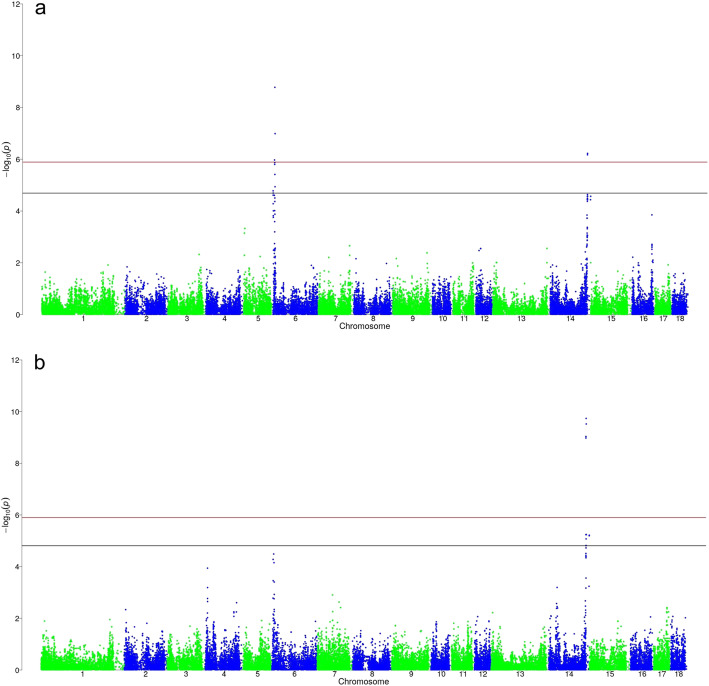Select chromosome label "17" in panel a
This screenshot has height=686, width=709.
coord(663,319)
